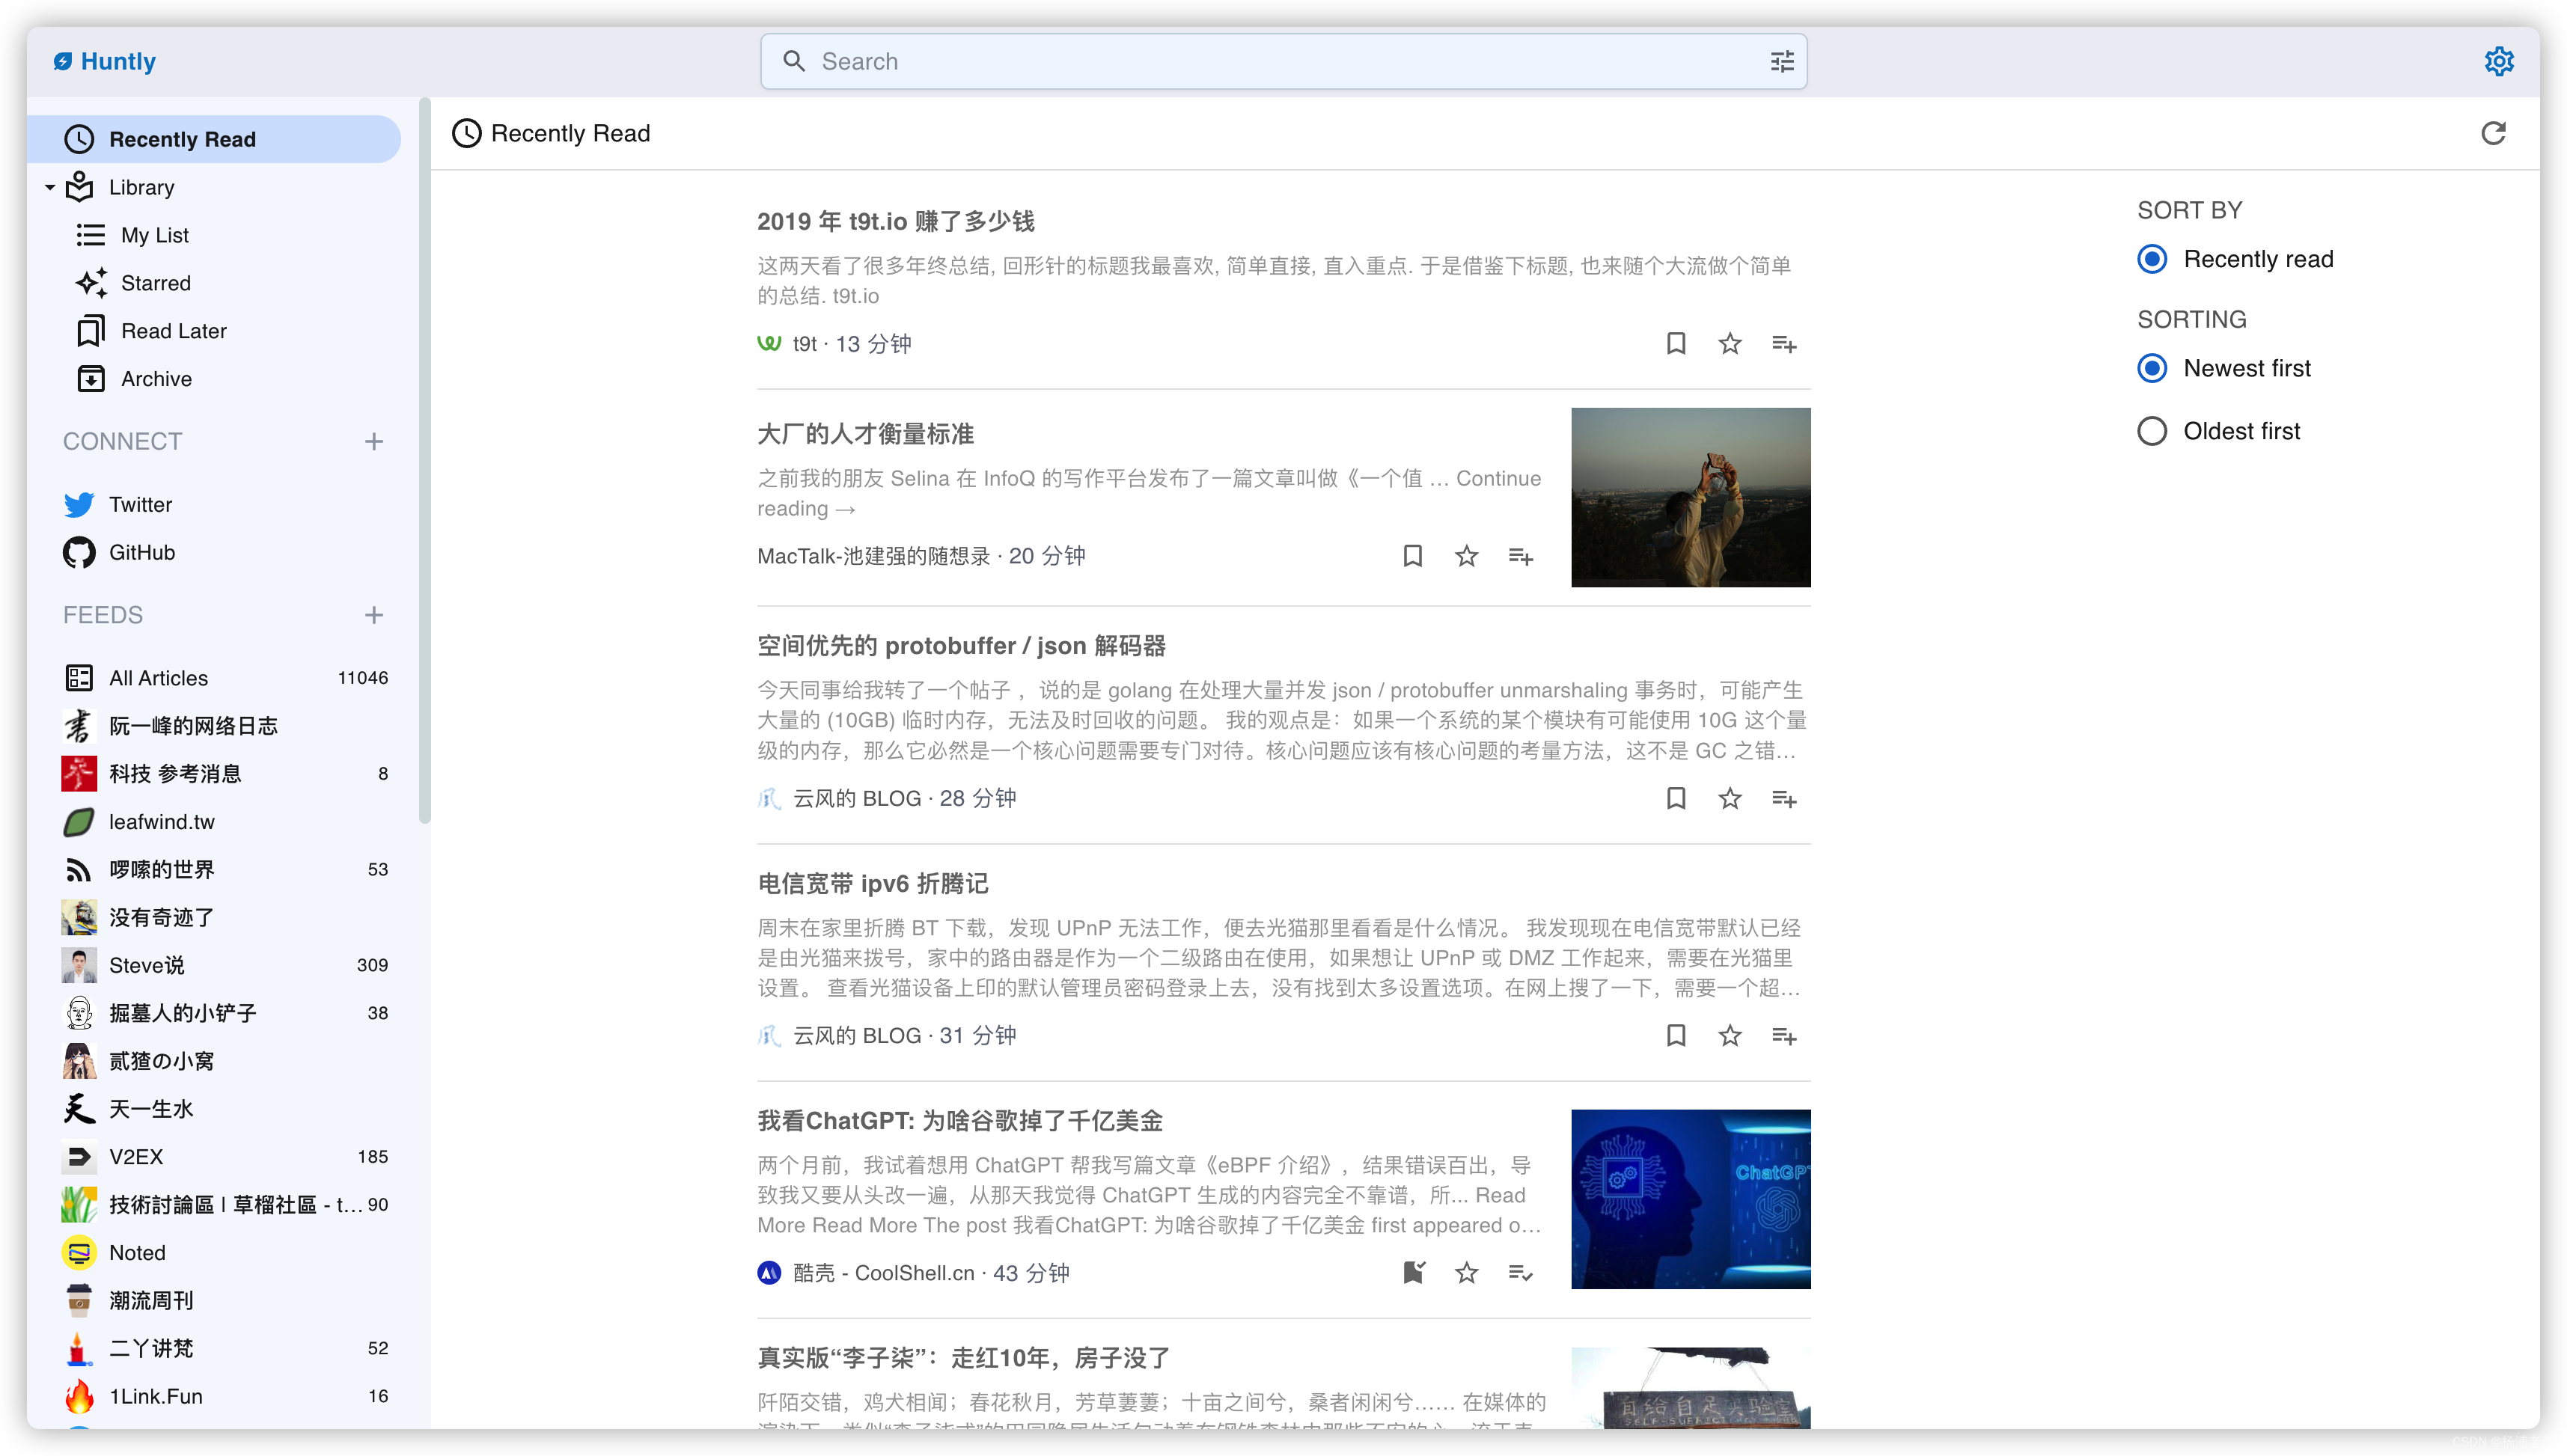Bookmark the t9t.io article
The height and width of the screenshot is (1456, 2567).
(x=1676, y=343)
